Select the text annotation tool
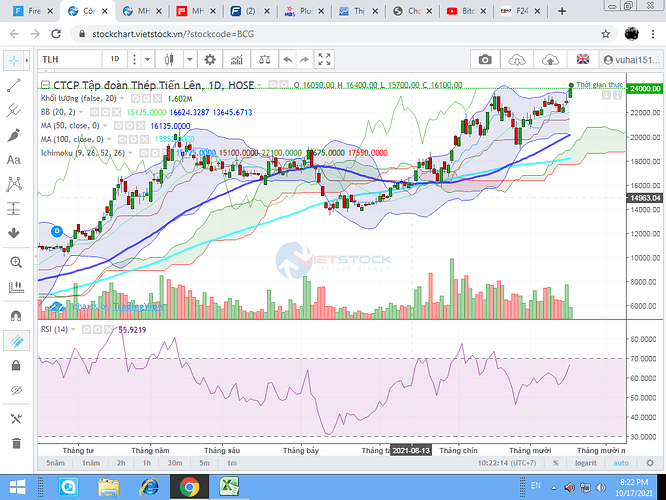The height and width of the screenshot is (500, 666). coord(14,160)
